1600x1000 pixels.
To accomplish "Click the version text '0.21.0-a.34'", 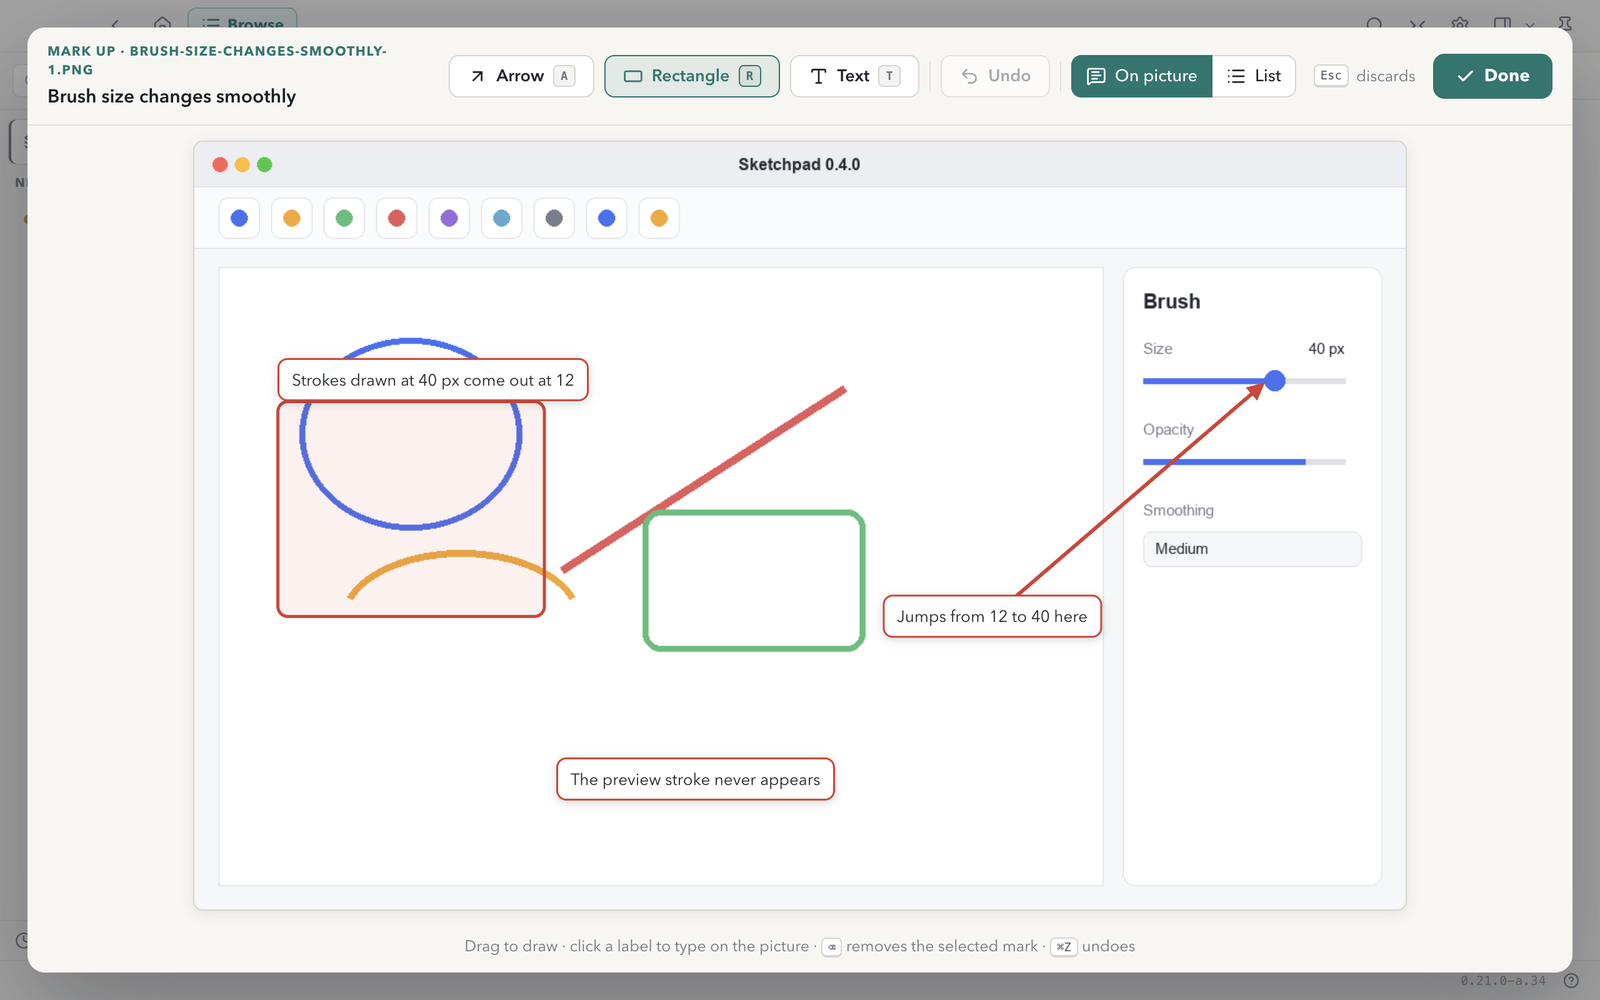I will coord(1503,981).
